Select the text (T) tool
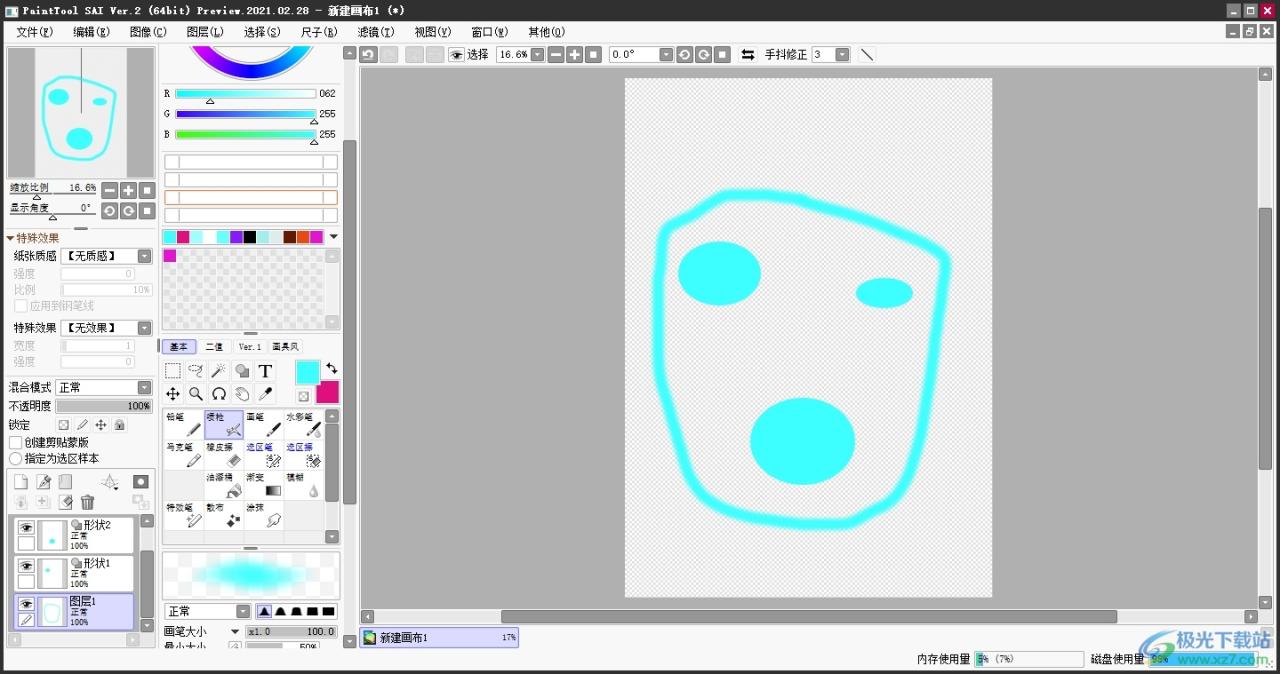1280x674 pixels. pos(265,371)
